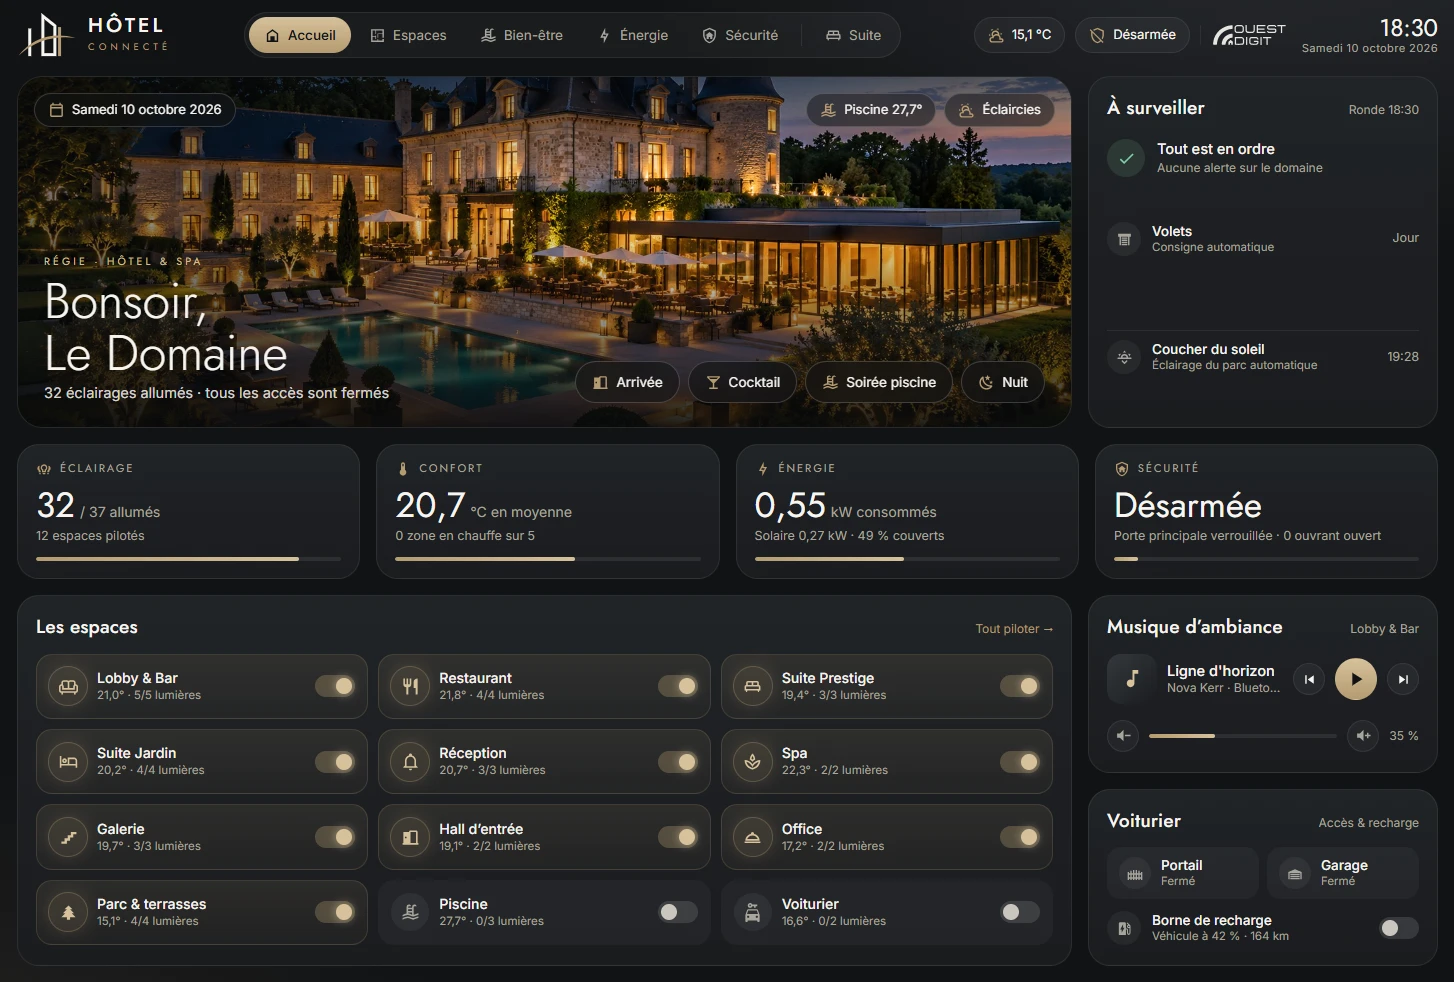This screenshot has height=982, width=1454.
Task: Toggle the Galerie lights switch
Action: [x=335, y=837]
